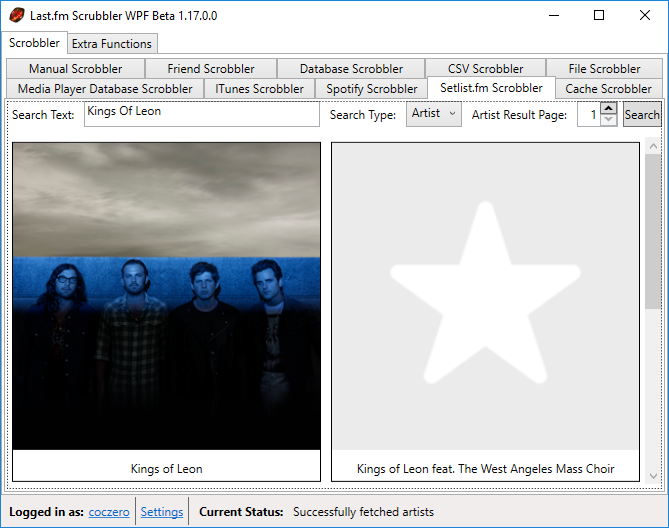Click the results scroll down arrow
Viewport: 669px width, 528px height.
653,476
